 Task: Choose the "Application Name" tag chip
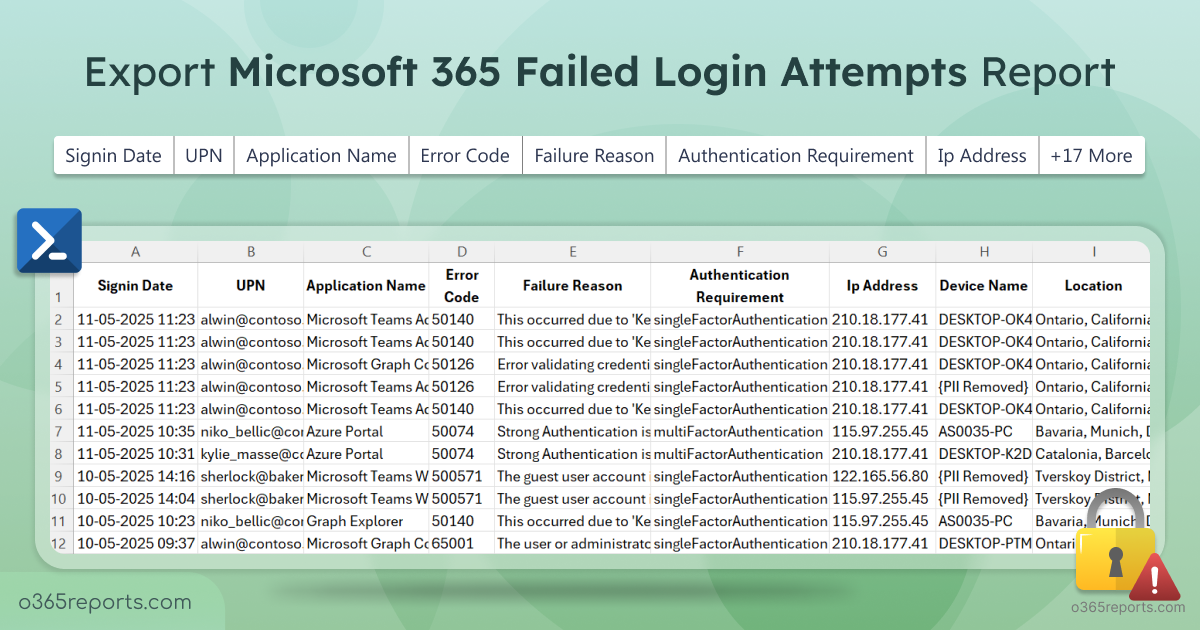[x=321, y=156]
